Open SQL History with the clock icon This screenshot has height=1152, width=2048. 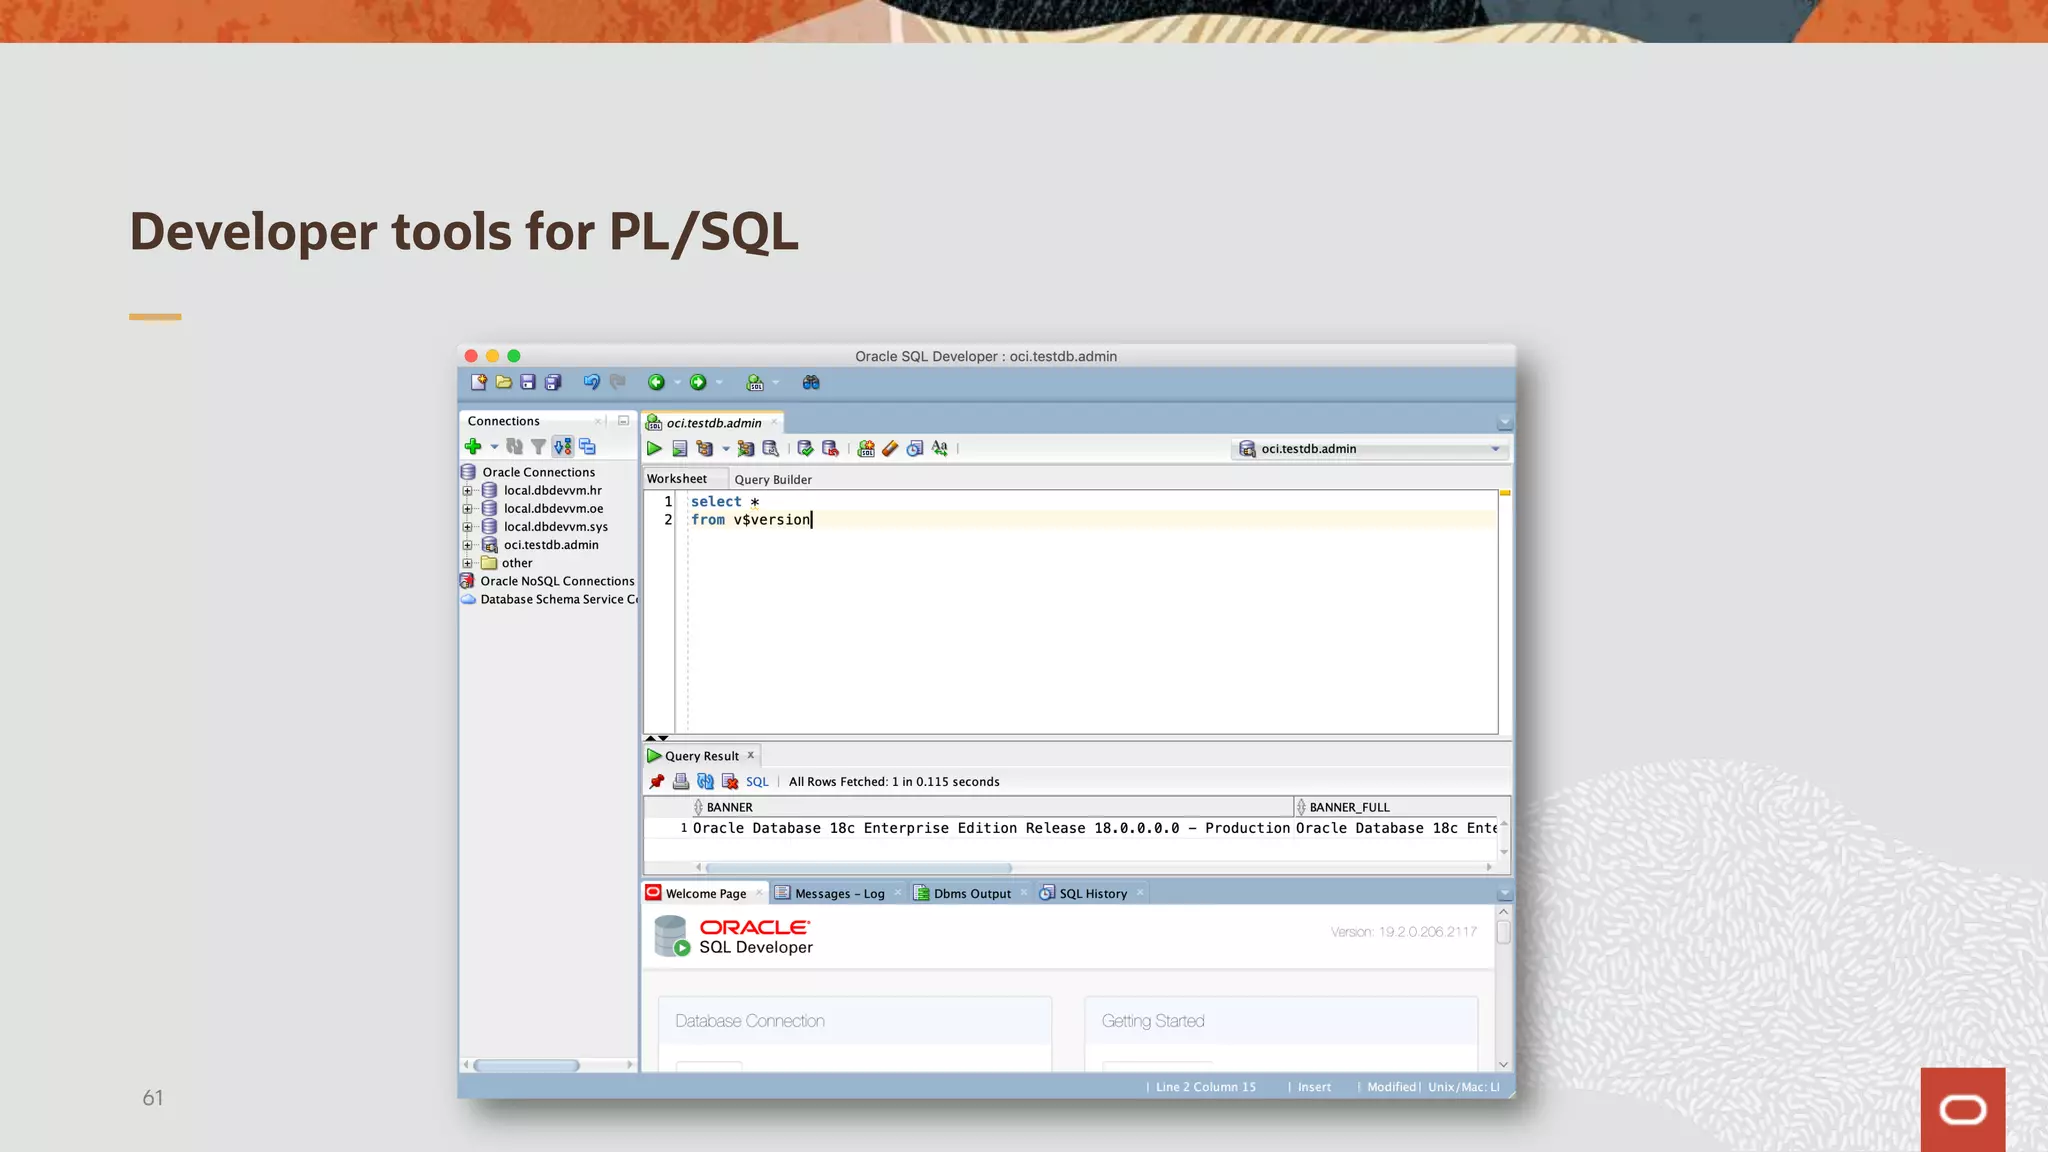[915, 448]
